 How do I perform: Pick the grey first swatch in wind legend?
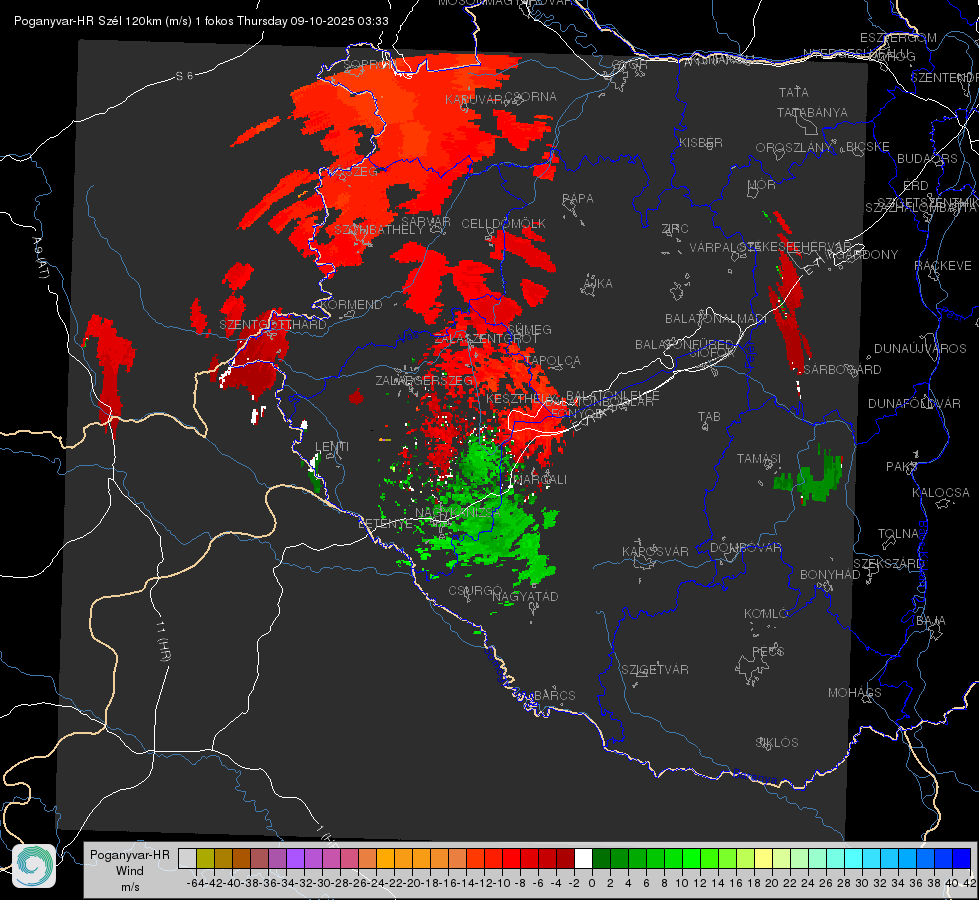click(x=187, y=858)
